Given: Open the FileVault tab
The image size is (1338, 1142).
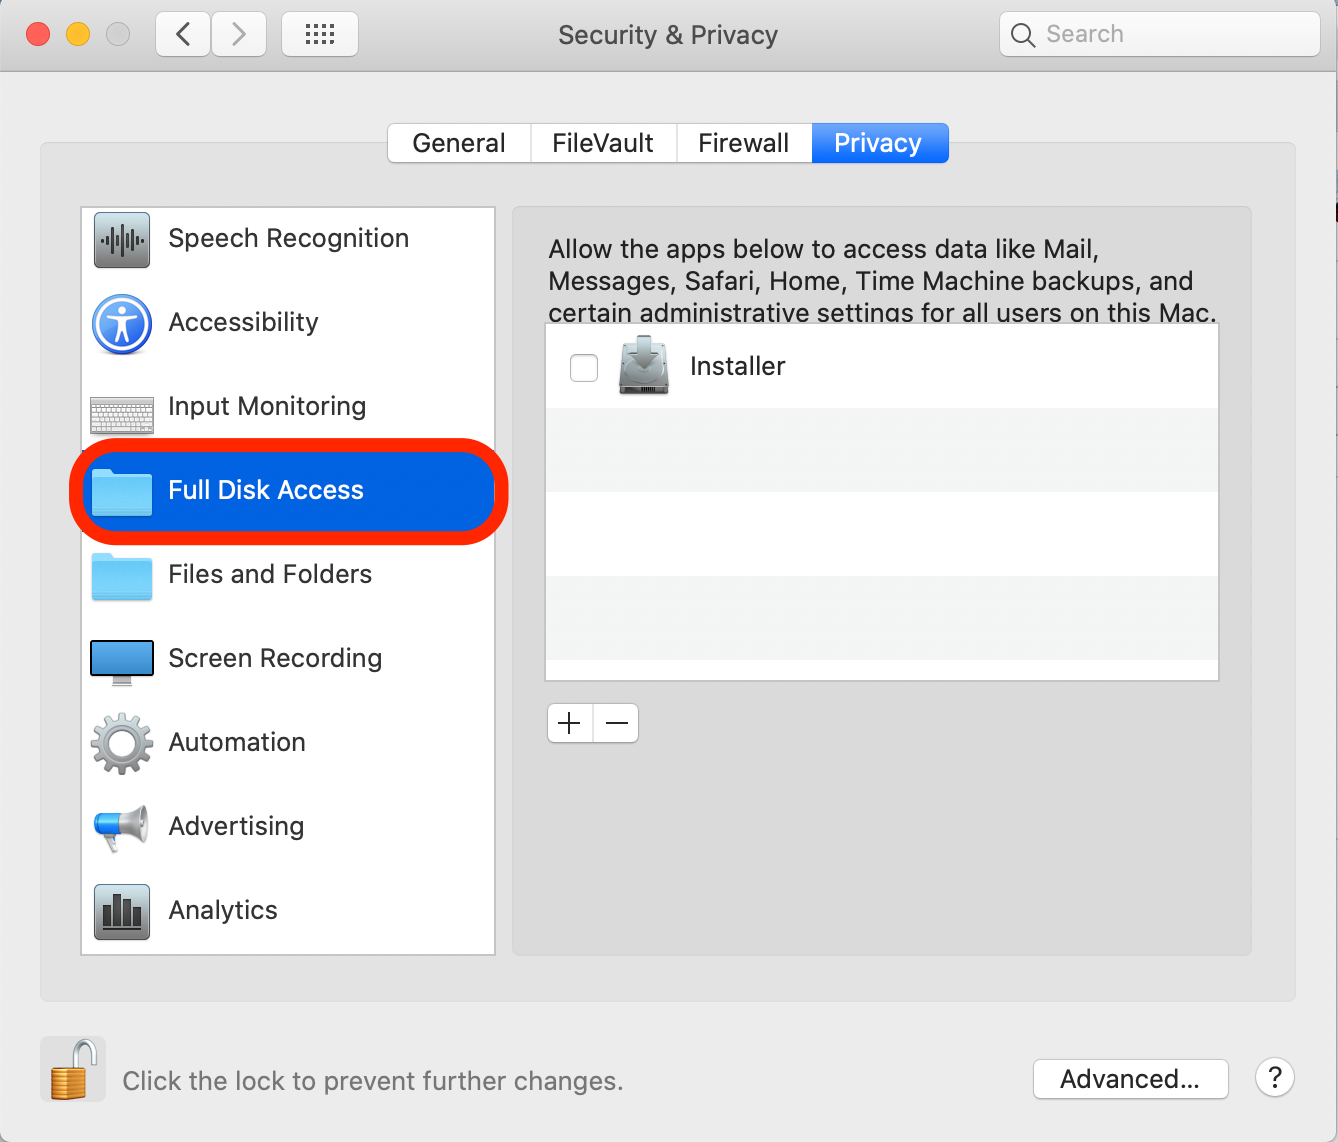Looking at the screenshot, I should (x=603, y=143).
